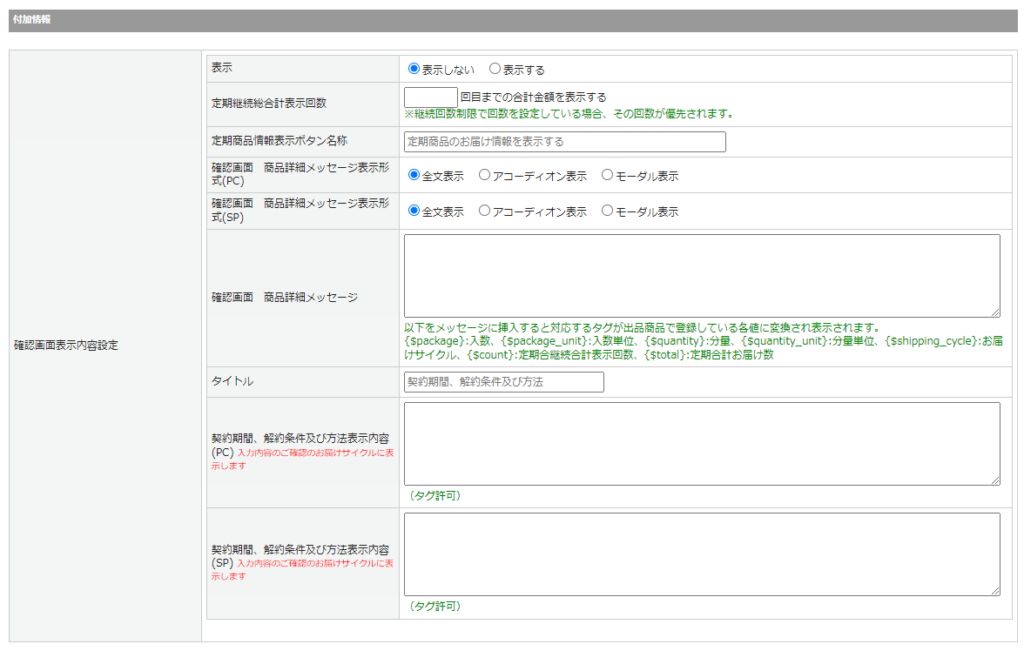Select 全文表示 for PC message format

coord(414,176)
